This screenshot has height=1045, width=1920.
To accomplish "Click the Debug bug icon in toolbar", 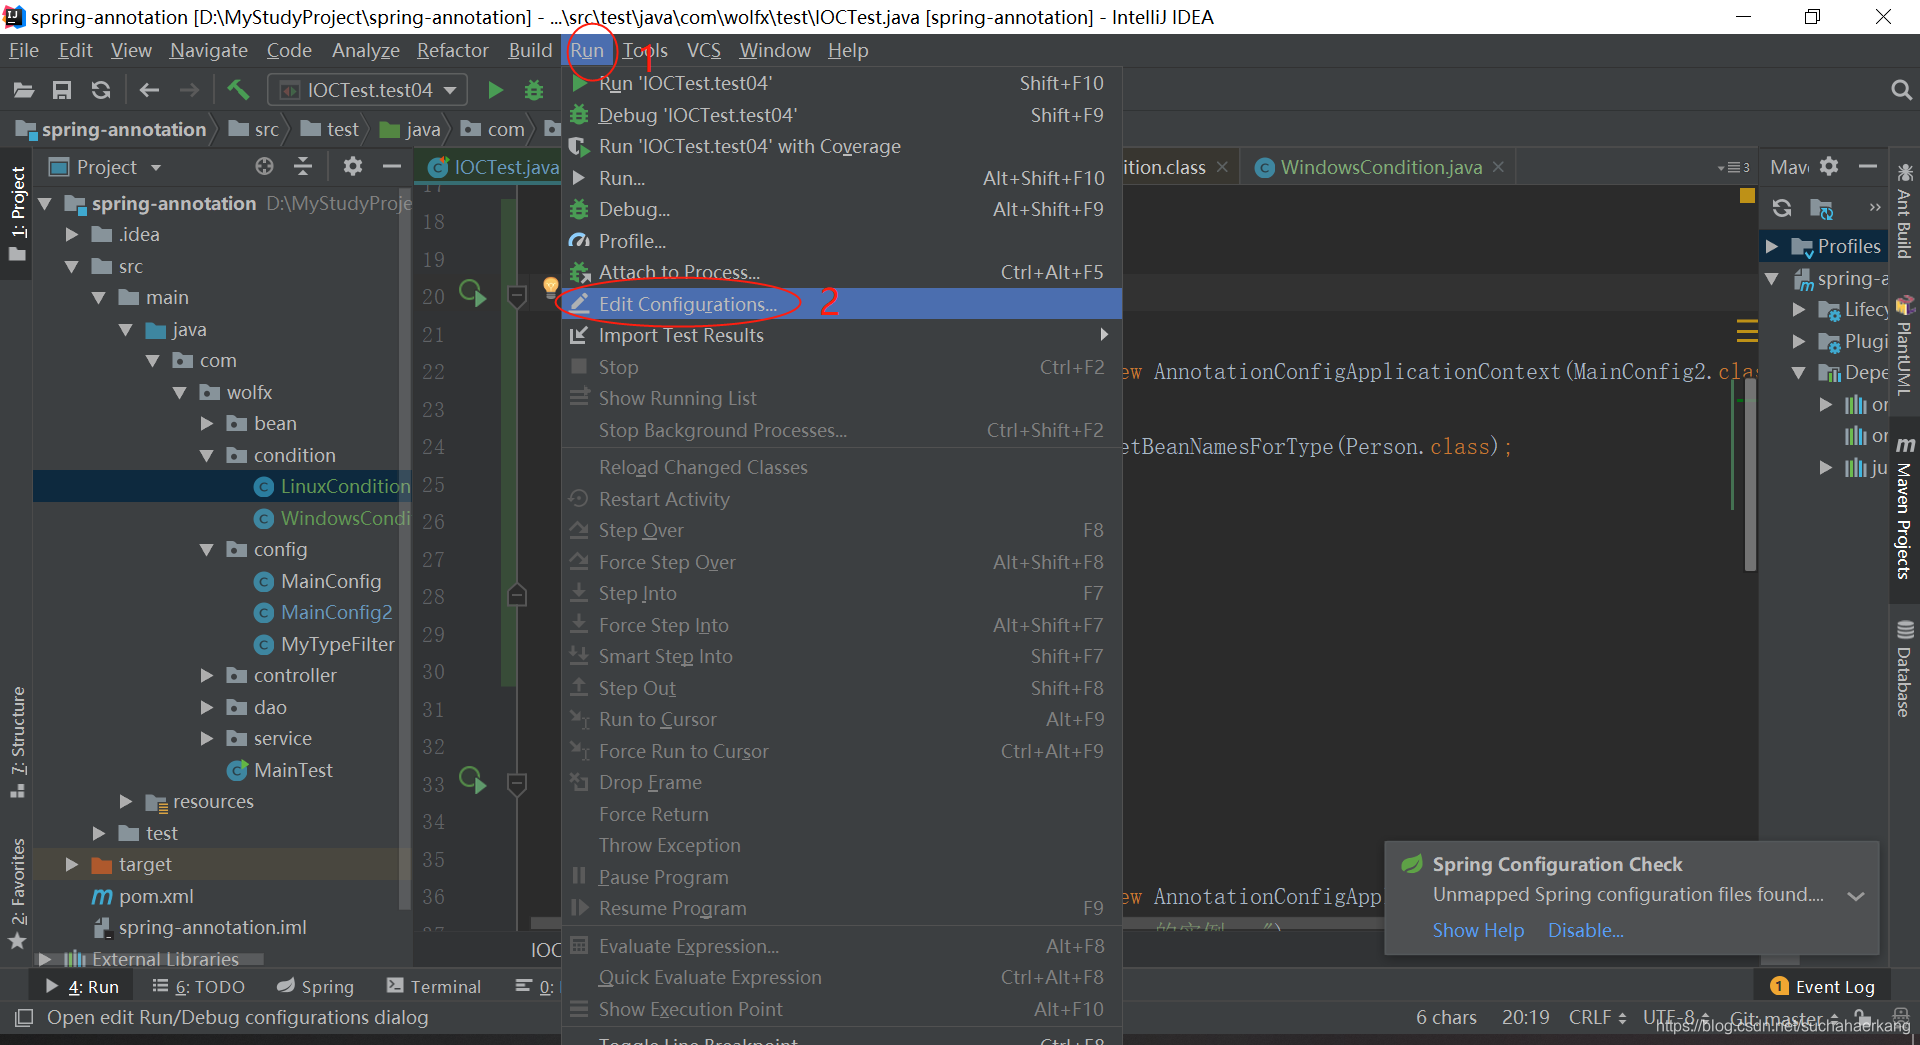I will click(x=534, y=90).
